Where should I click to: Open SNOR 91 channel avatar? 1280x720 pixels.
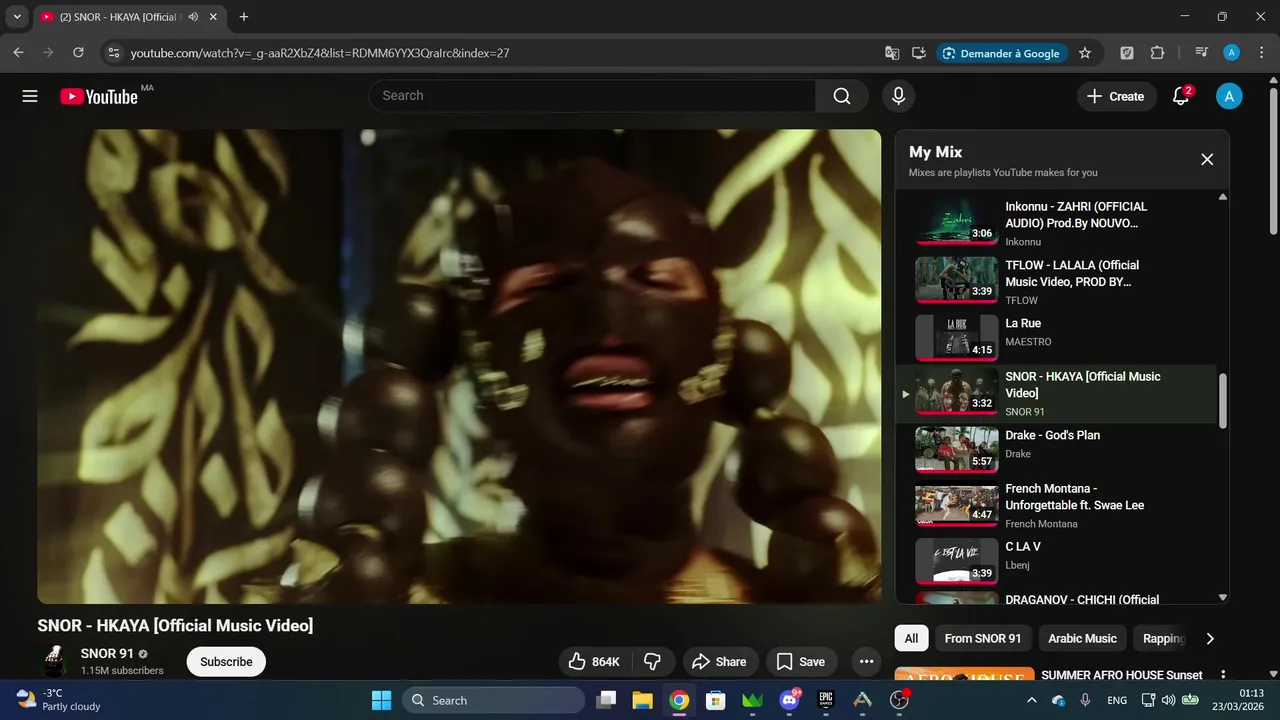(x=54, y=661)
